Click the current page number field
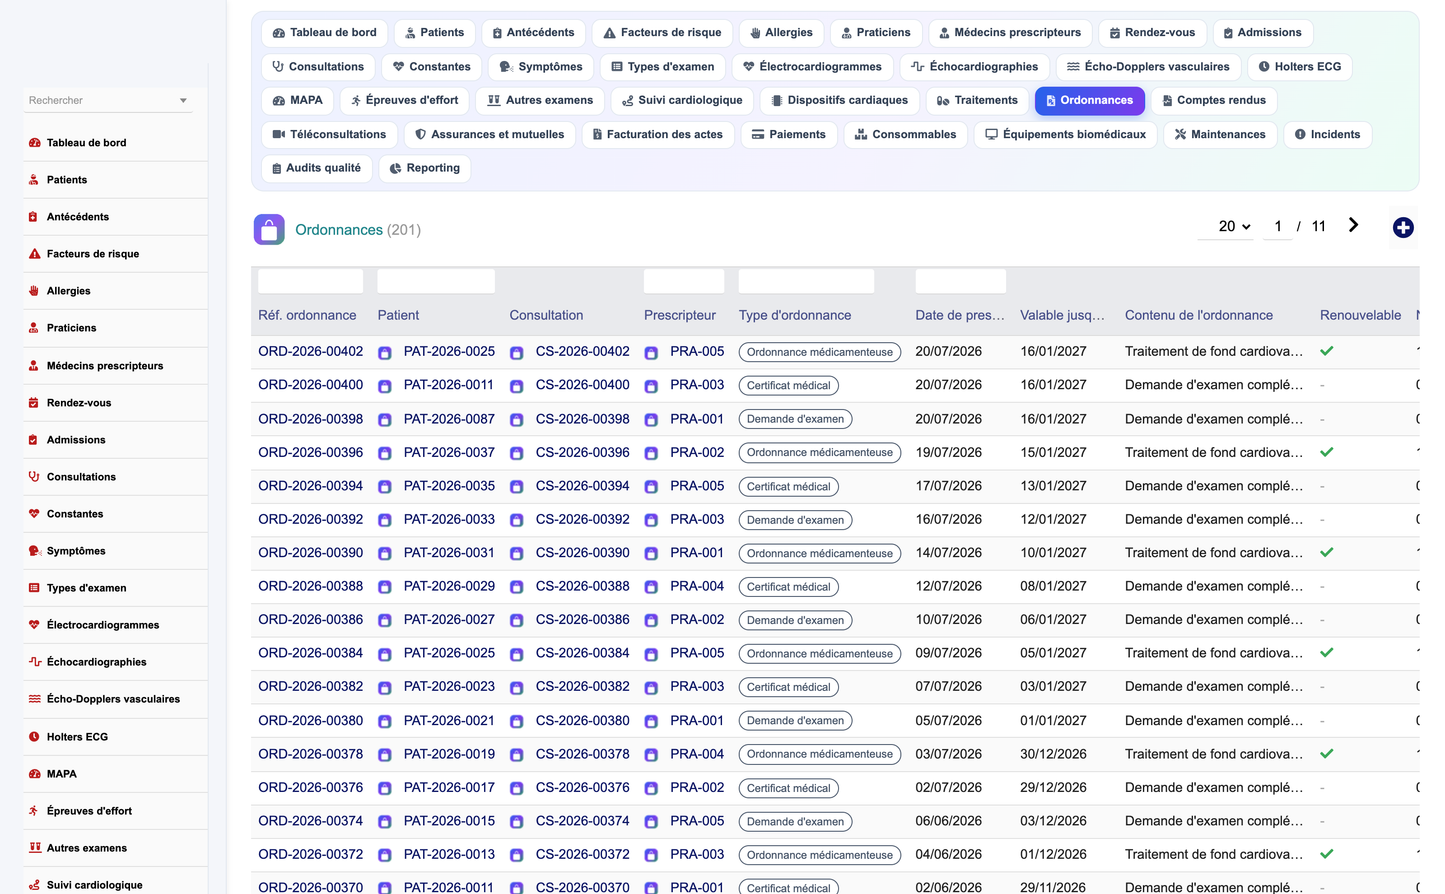 (x=1278, y=227)
